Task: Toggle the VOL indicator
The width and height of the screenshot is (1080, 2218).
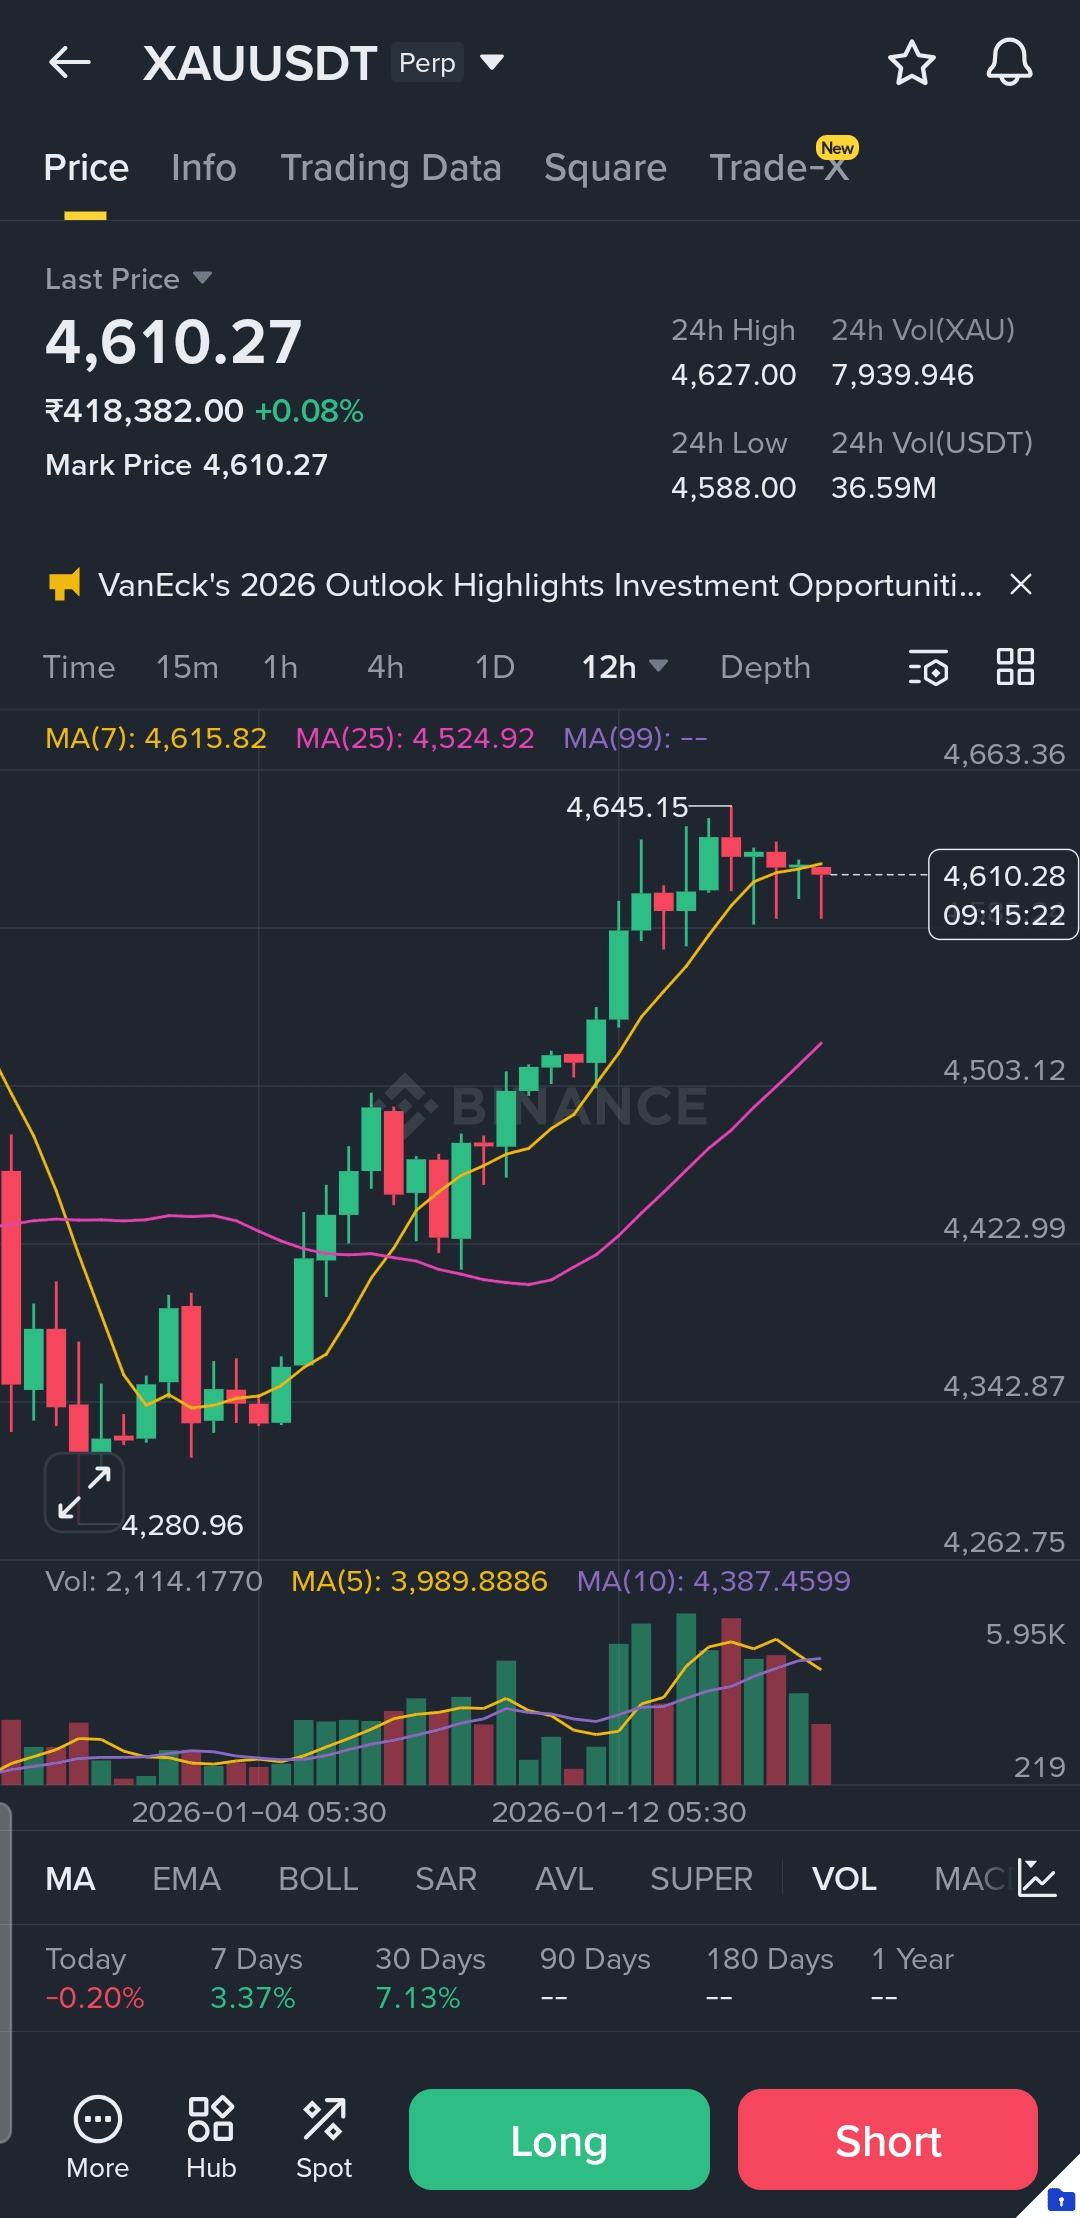Action: click(x=844, y=1879)
